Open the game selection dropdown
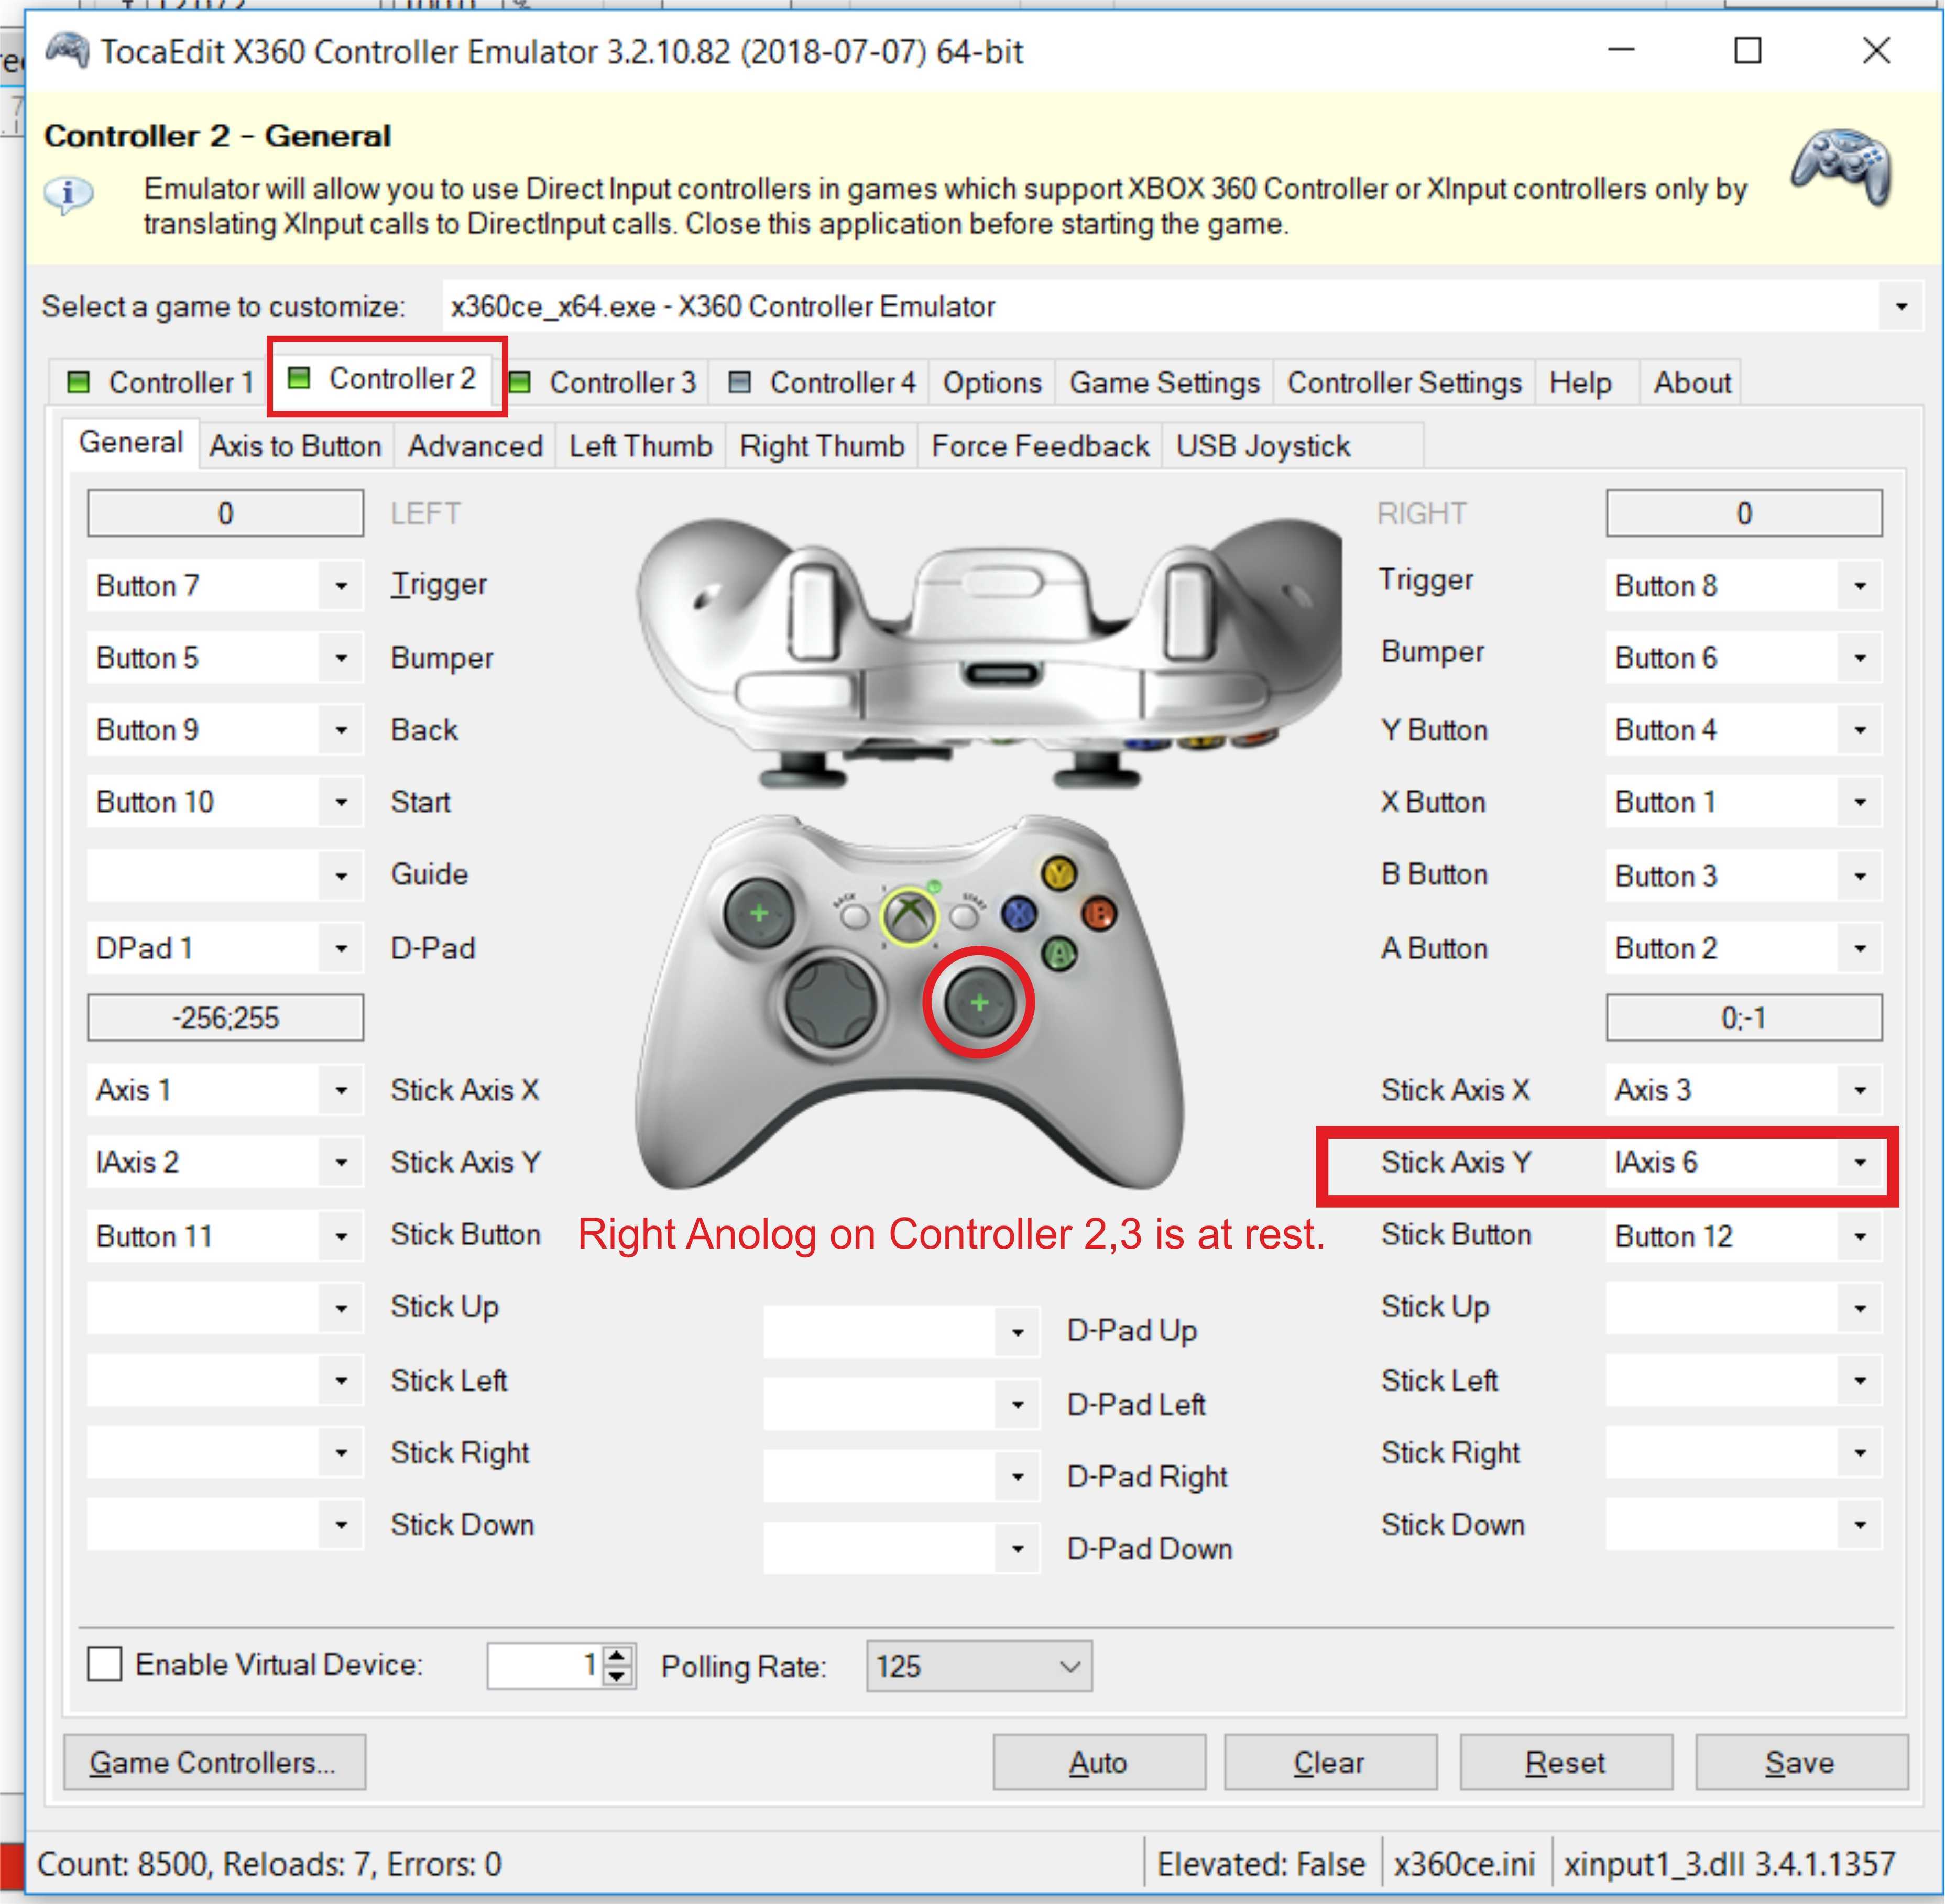The width and height of the screenshot is (1945, 1904). click(1900, 306)
